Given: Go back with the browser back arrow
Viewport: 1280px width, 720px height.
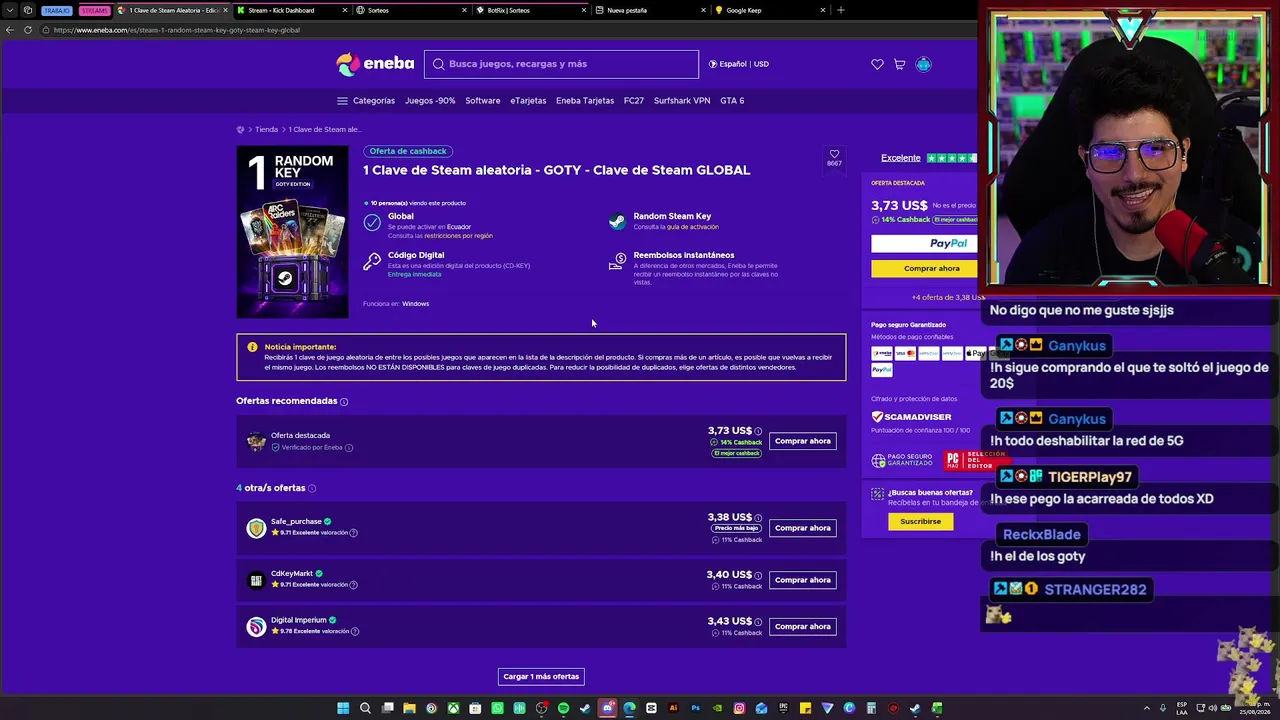Looking at the screenshot, I should pyautogui.click(x=10, y=30).
